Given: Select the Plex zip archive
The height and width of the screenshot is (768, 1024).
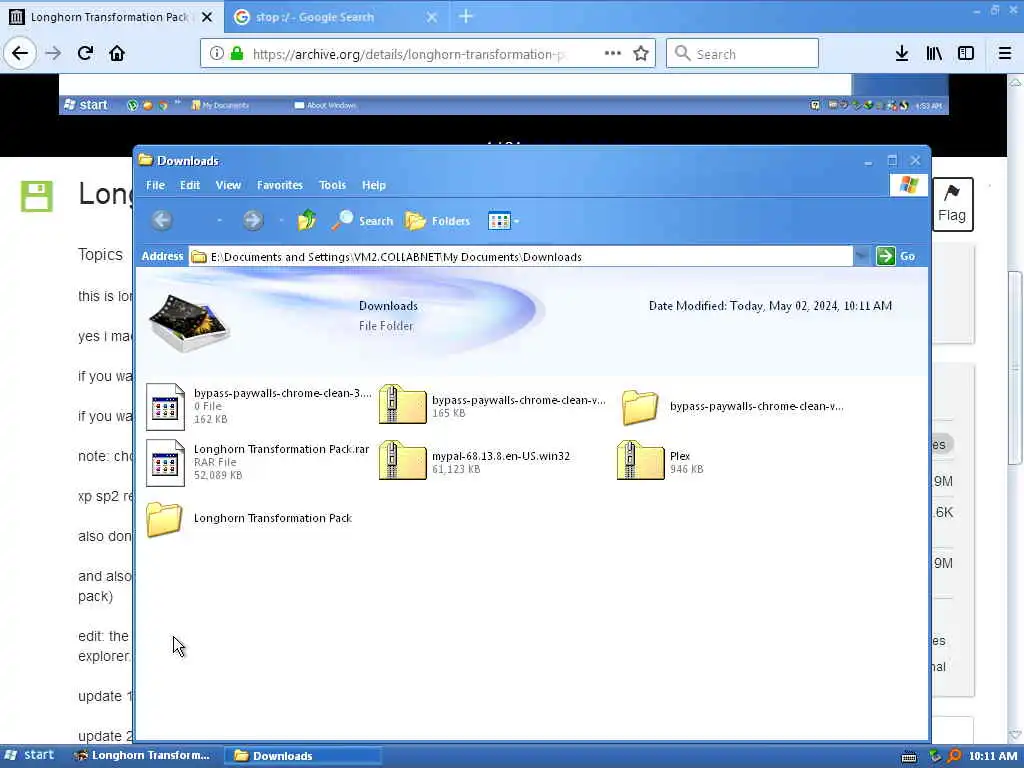Looking at the screenshot, I should [660, 462].
